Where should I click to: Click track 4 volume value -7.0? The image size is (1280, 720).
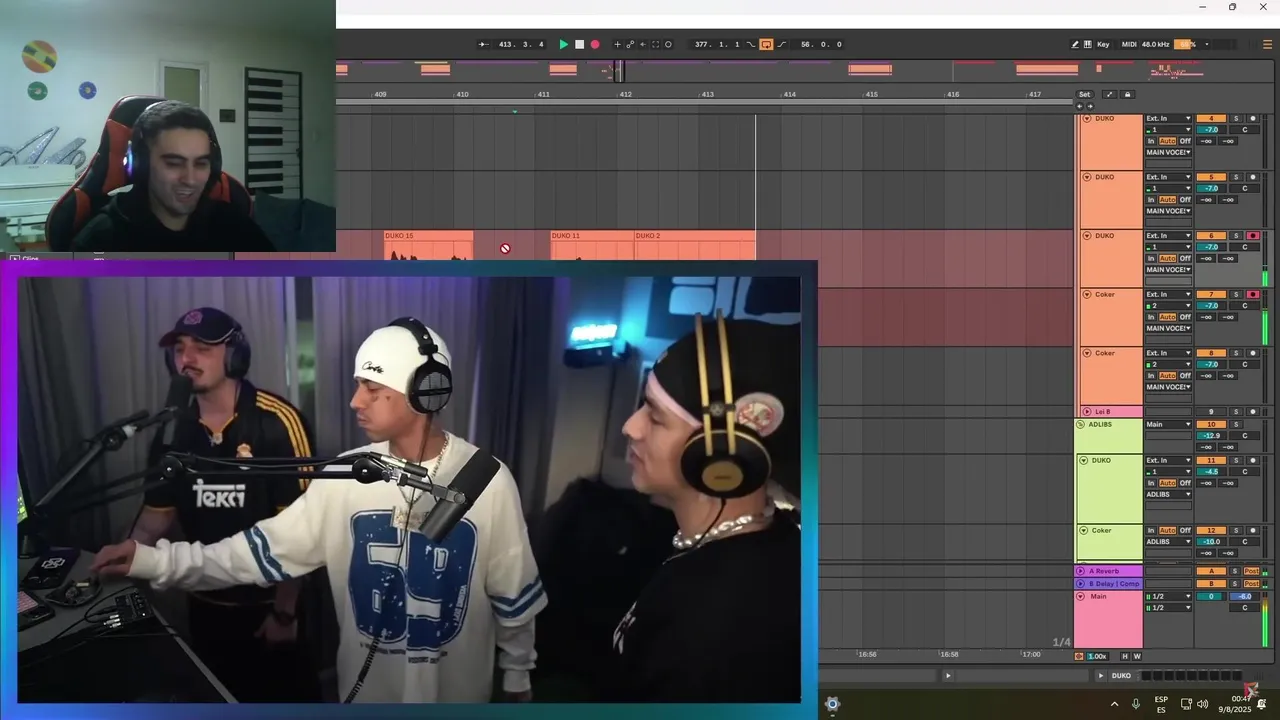coord(1211,130)
